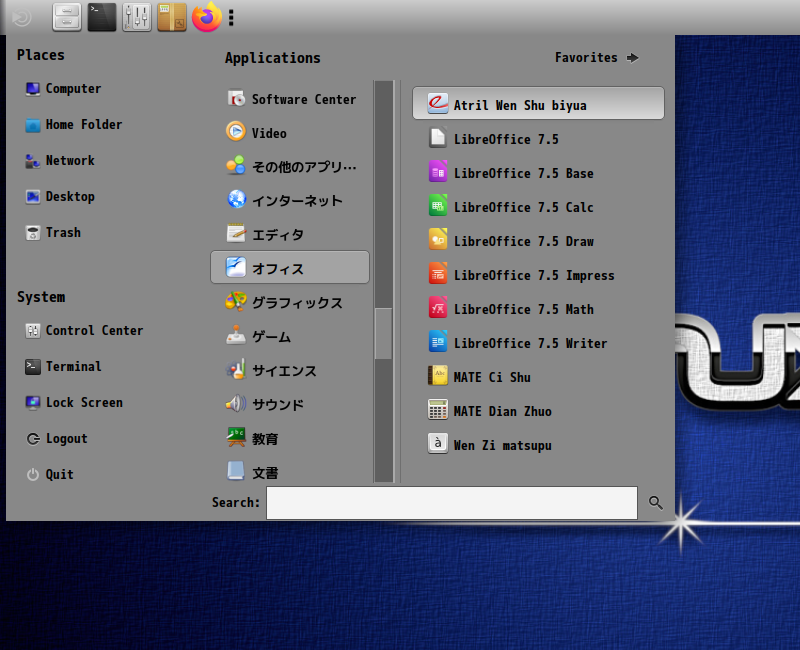Launch LibreOffice 7.5 start center
Viewport: 800px width, 650px height.
pyautogui.click(x=538, y=139)
